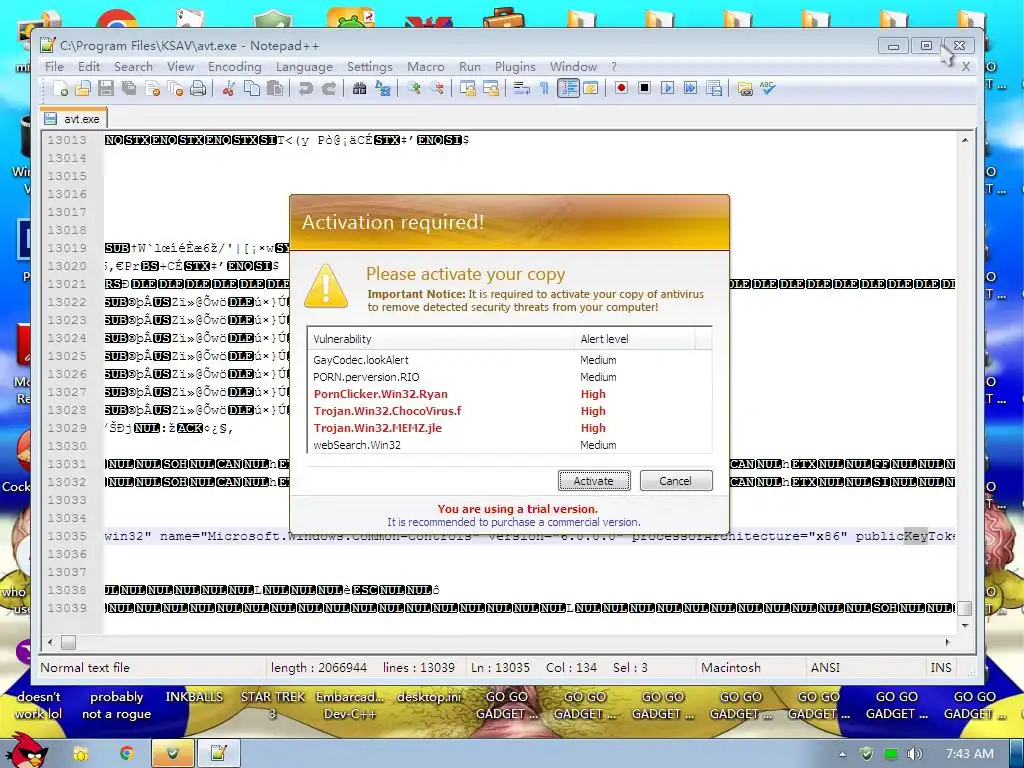
Task: Click the ABC spell-check toolbar icon
Action: click(768, 88)
